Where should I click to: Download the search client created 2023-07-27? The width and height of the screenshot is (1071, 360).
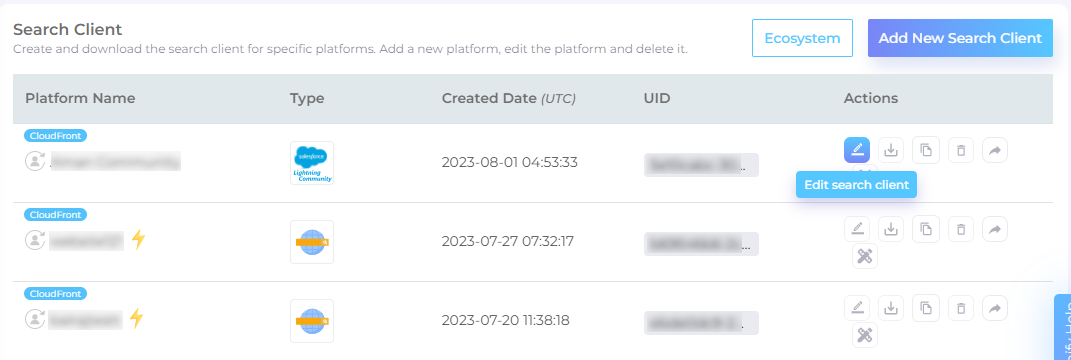pyautogui.click(x=891, y=229)
